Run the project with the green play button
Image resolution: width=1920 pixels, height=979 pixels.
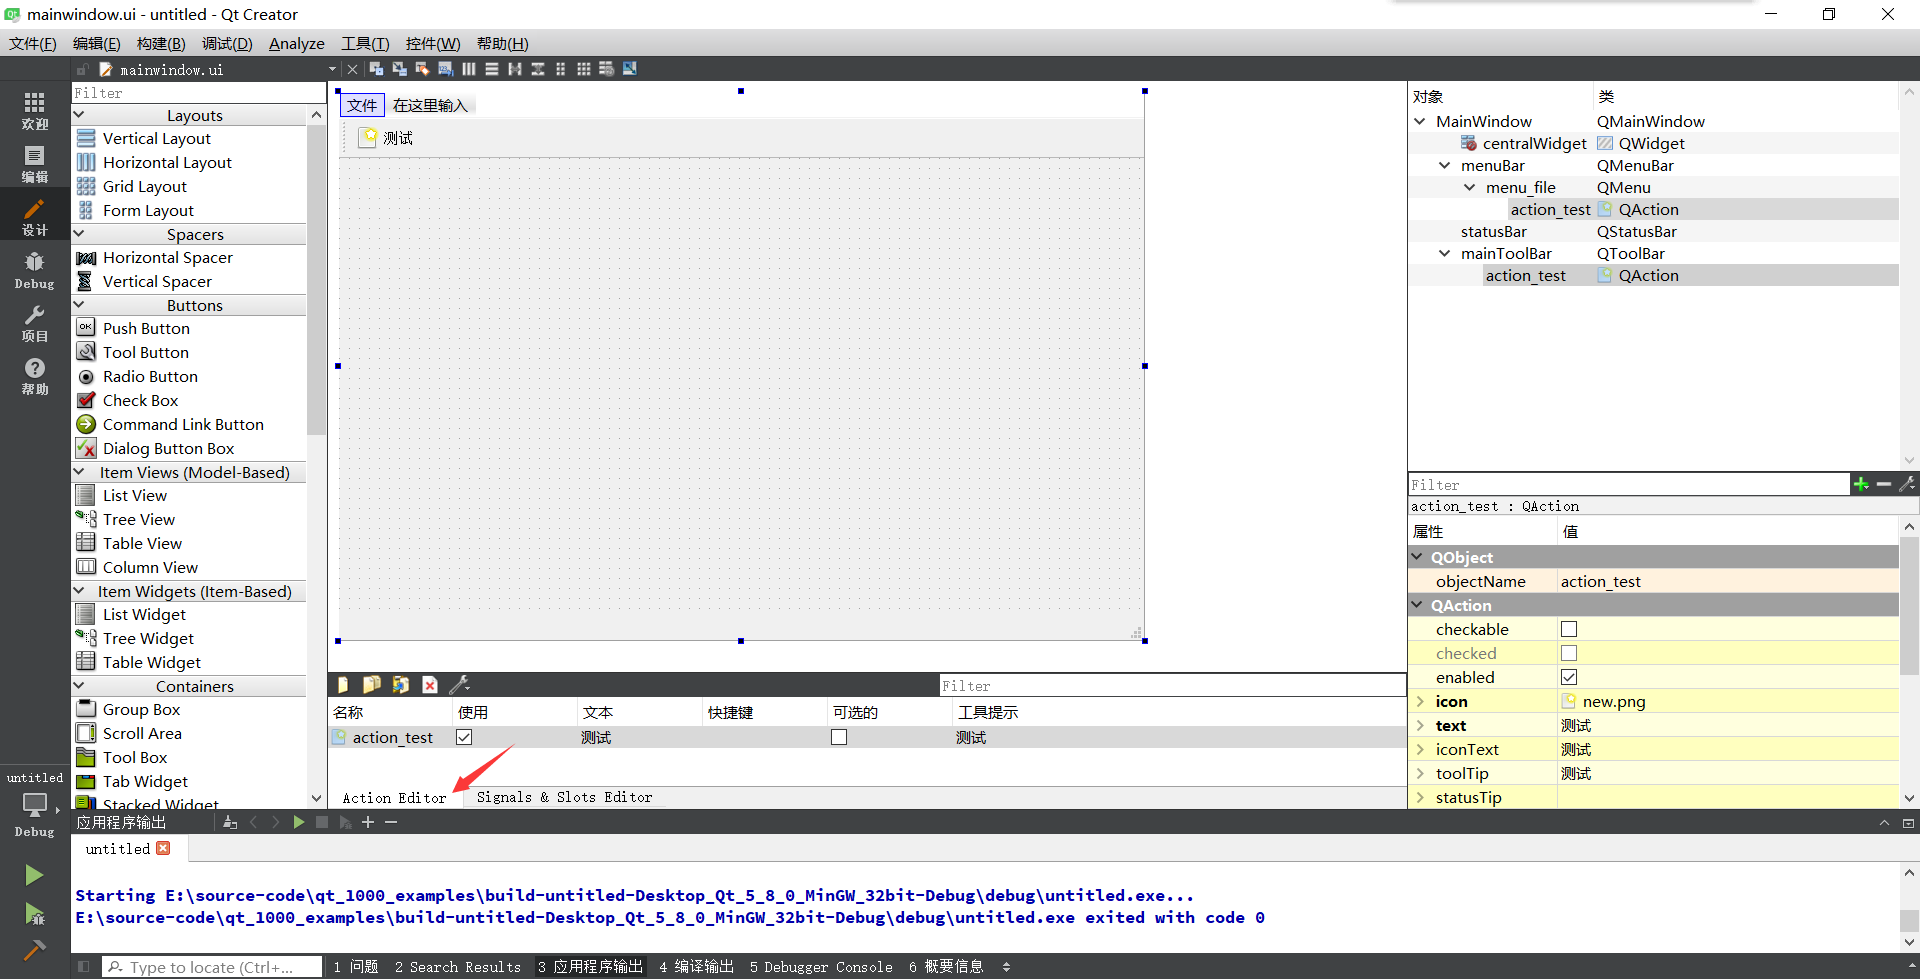34,874
